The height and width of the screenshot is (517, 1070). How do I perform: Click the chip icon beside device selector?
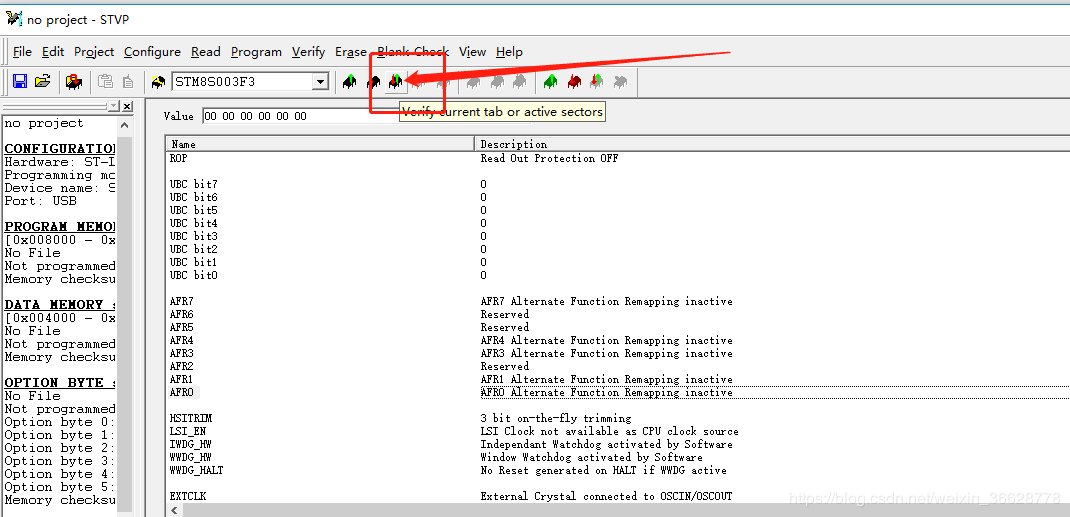point(158,82)
